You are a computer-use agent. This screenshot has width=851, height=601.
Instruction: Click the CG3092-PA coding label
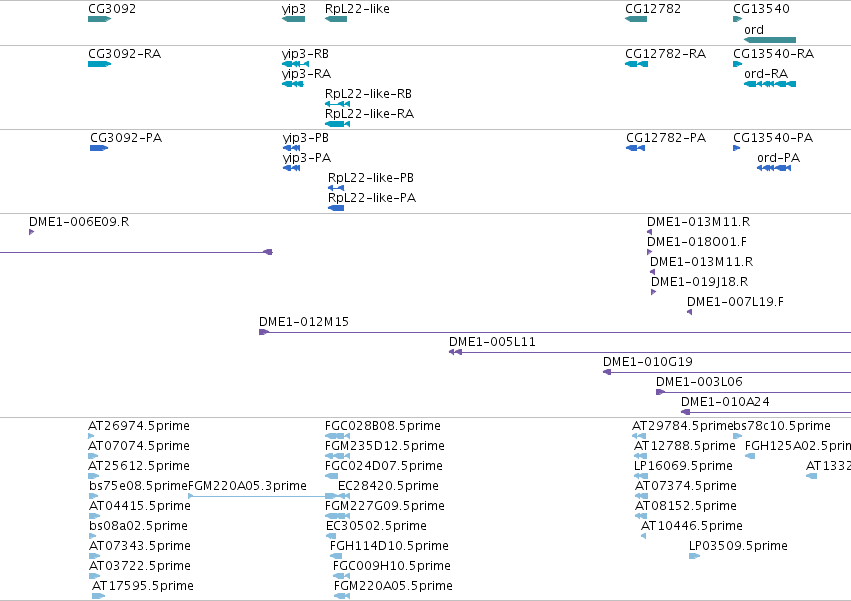[x=126, y=138]
